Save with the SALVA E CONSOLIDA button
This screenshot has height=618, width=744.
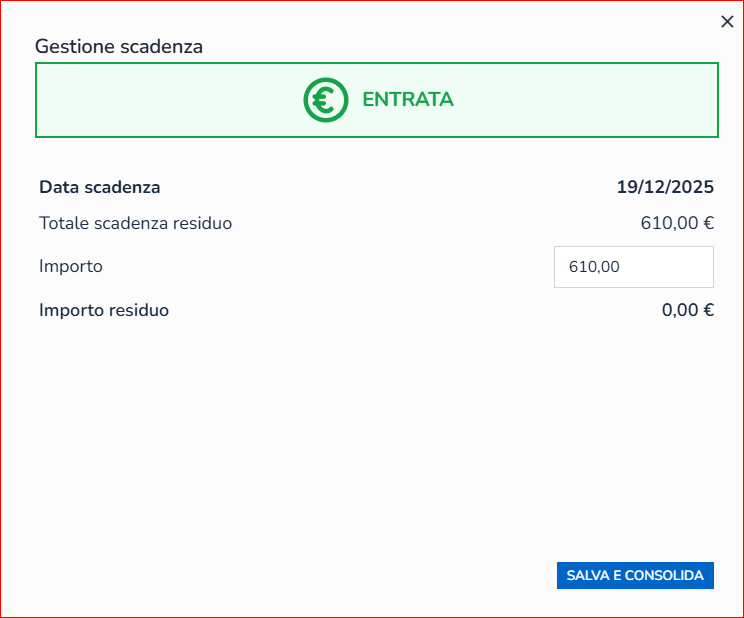[x=635, y=575]
